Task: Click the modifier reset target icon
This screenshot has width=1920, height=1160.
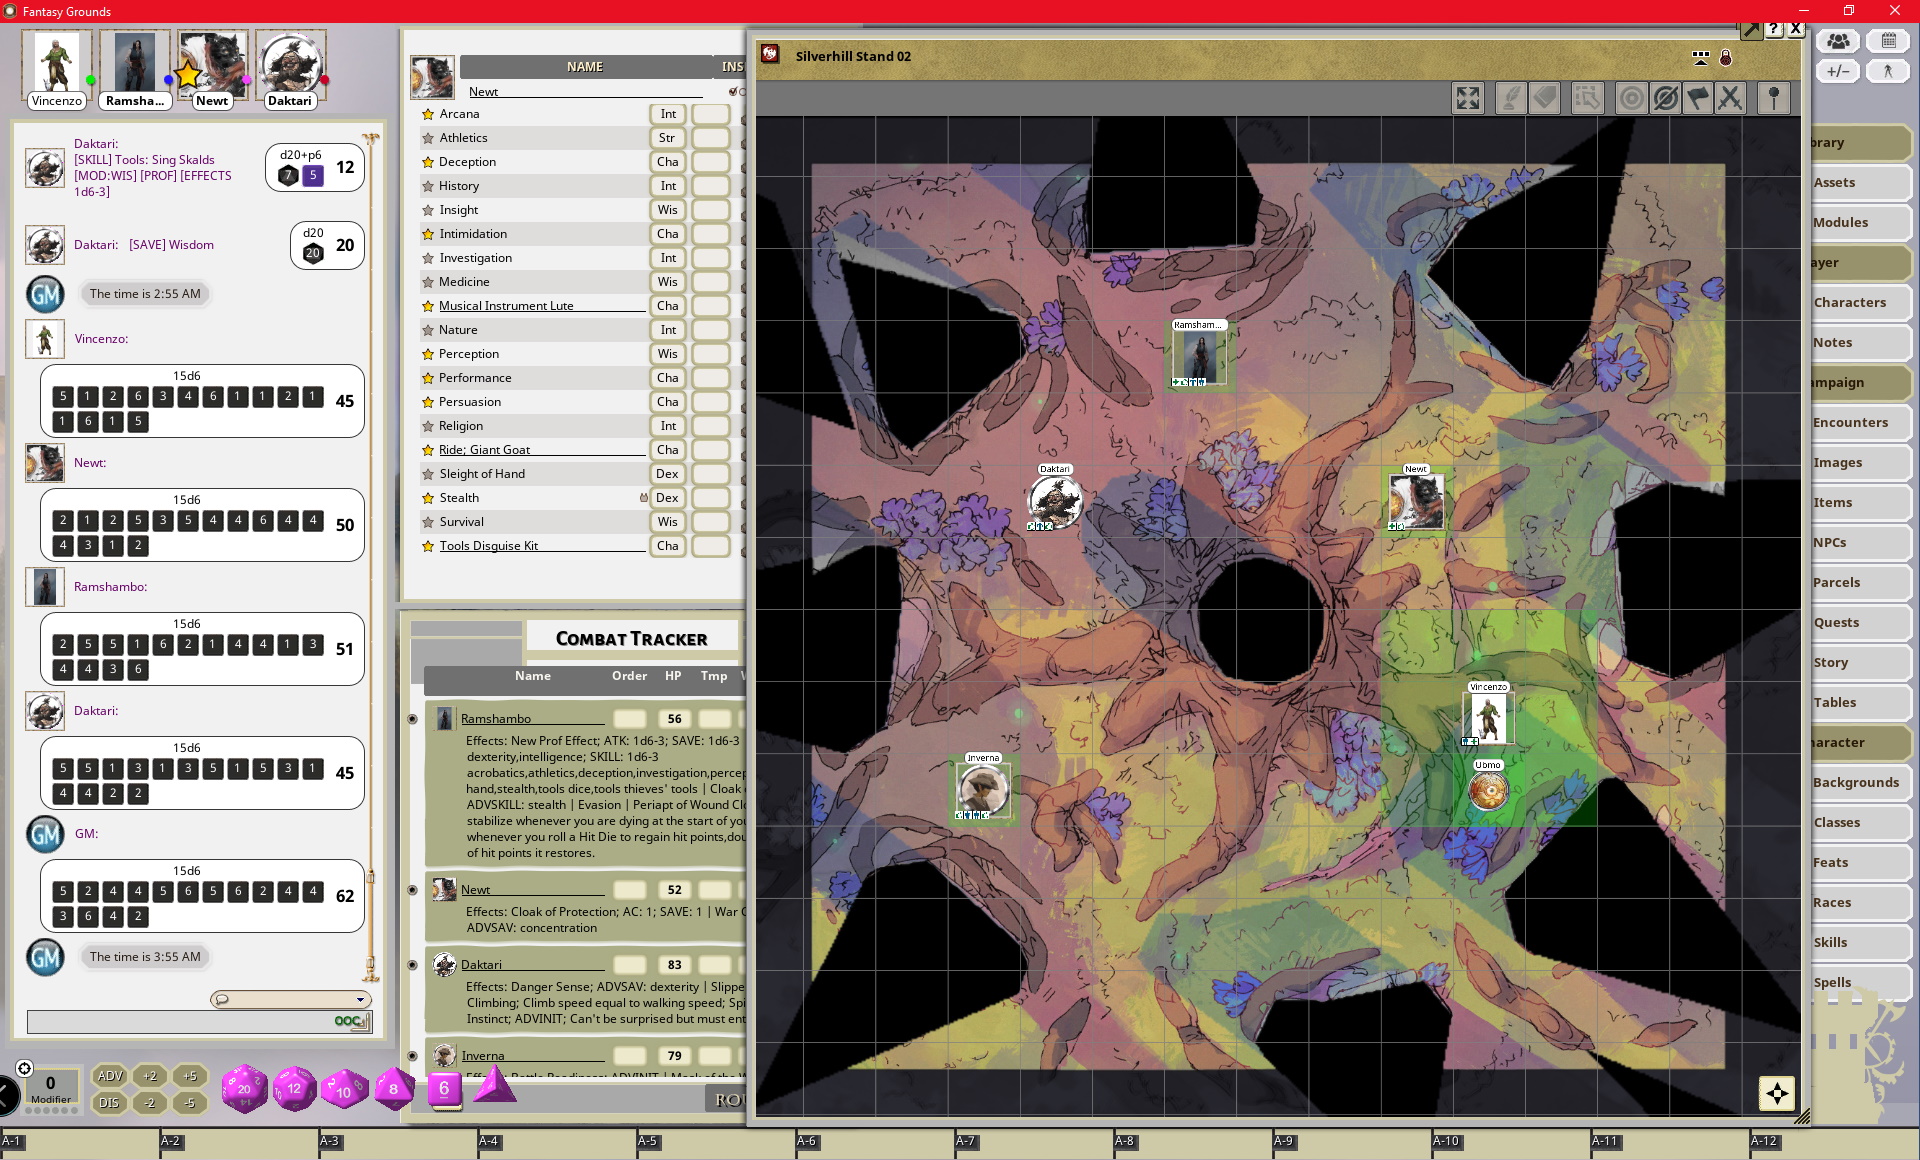Action: [25, 1068]
